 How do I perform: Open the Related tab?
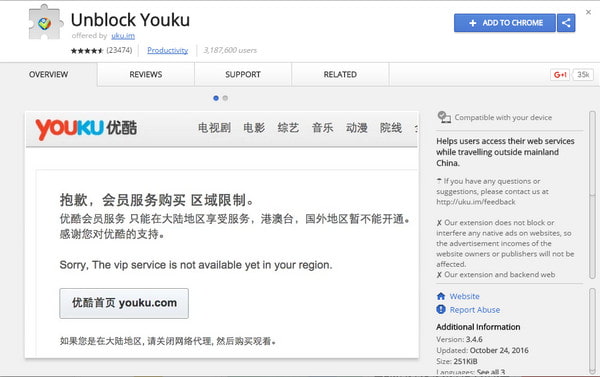pyautogui.click(x=340, y=75)
